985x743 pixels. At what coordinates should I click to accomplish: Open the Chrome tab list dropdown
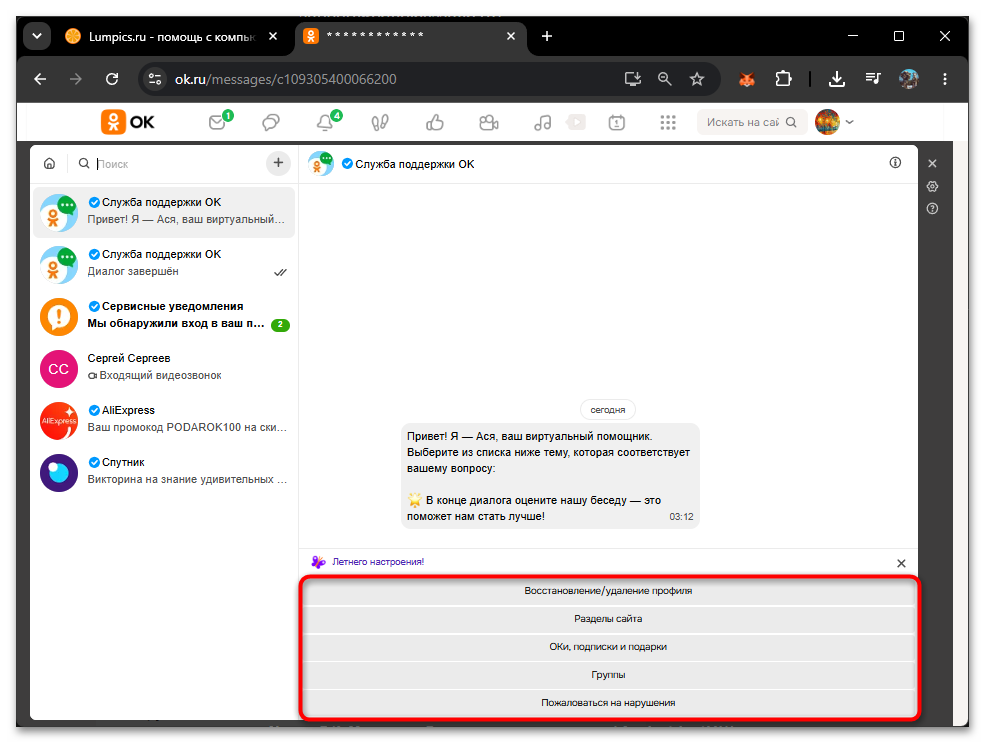(x=37, y=36)
